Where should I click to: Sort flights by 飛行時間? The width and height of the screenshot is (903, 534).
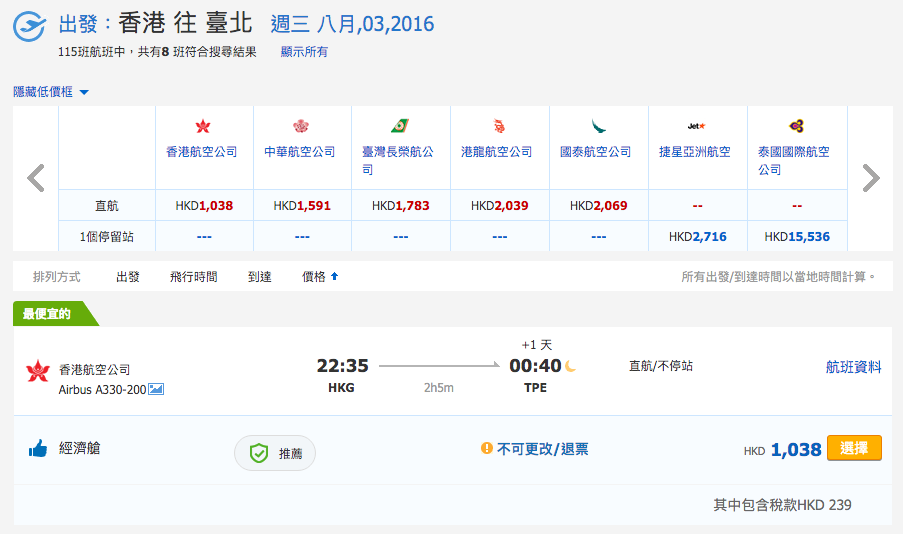(x=194, y=277)
